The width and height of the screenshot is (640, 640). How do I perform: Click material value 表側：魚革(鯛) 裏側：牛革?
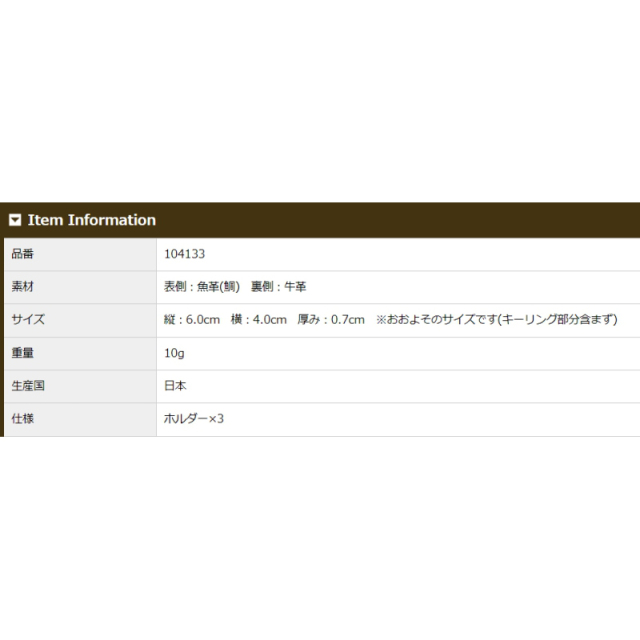(x=235, y=287)
